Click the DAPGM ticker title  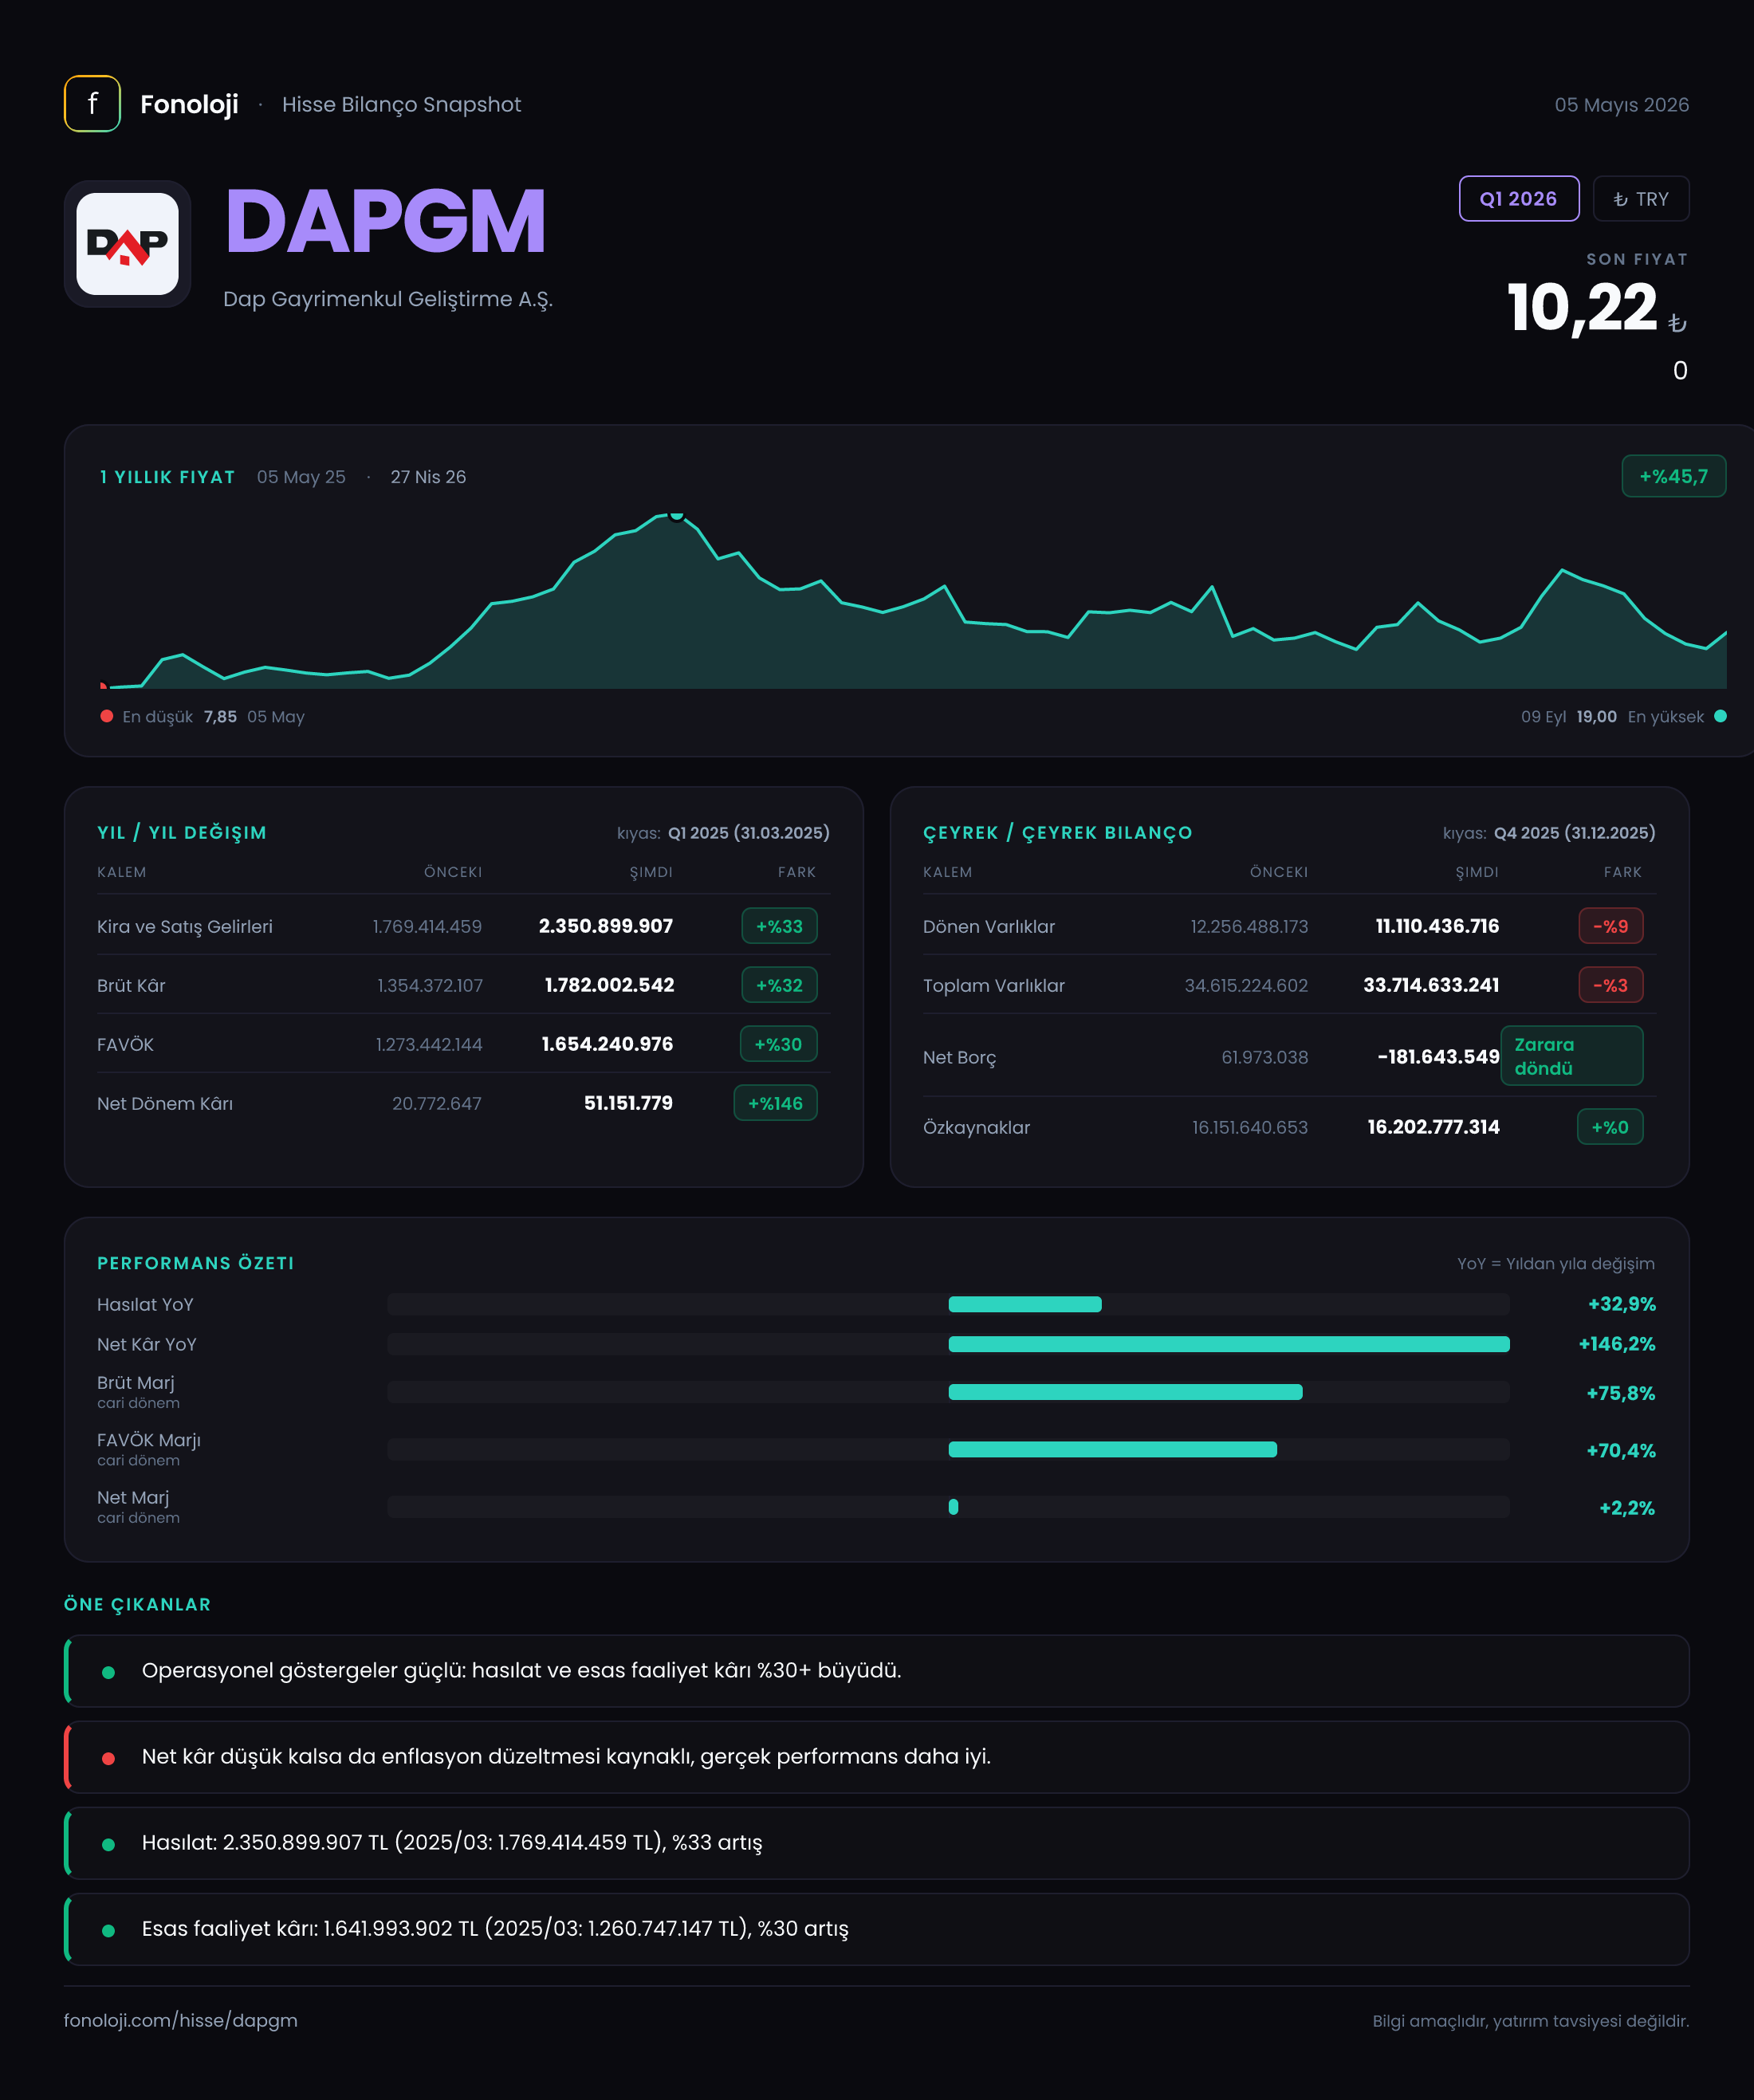click(x=386, y=222)
